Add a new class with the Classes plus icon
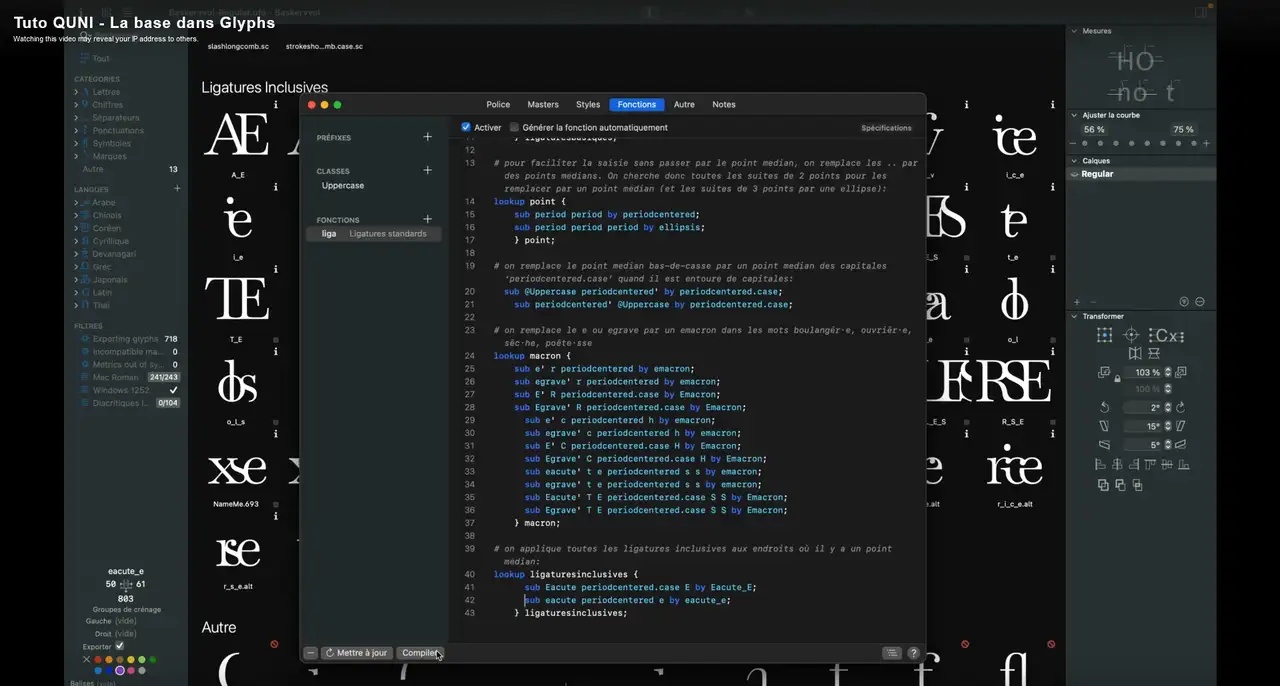The image size is (1280, 686). click(427, 171)
